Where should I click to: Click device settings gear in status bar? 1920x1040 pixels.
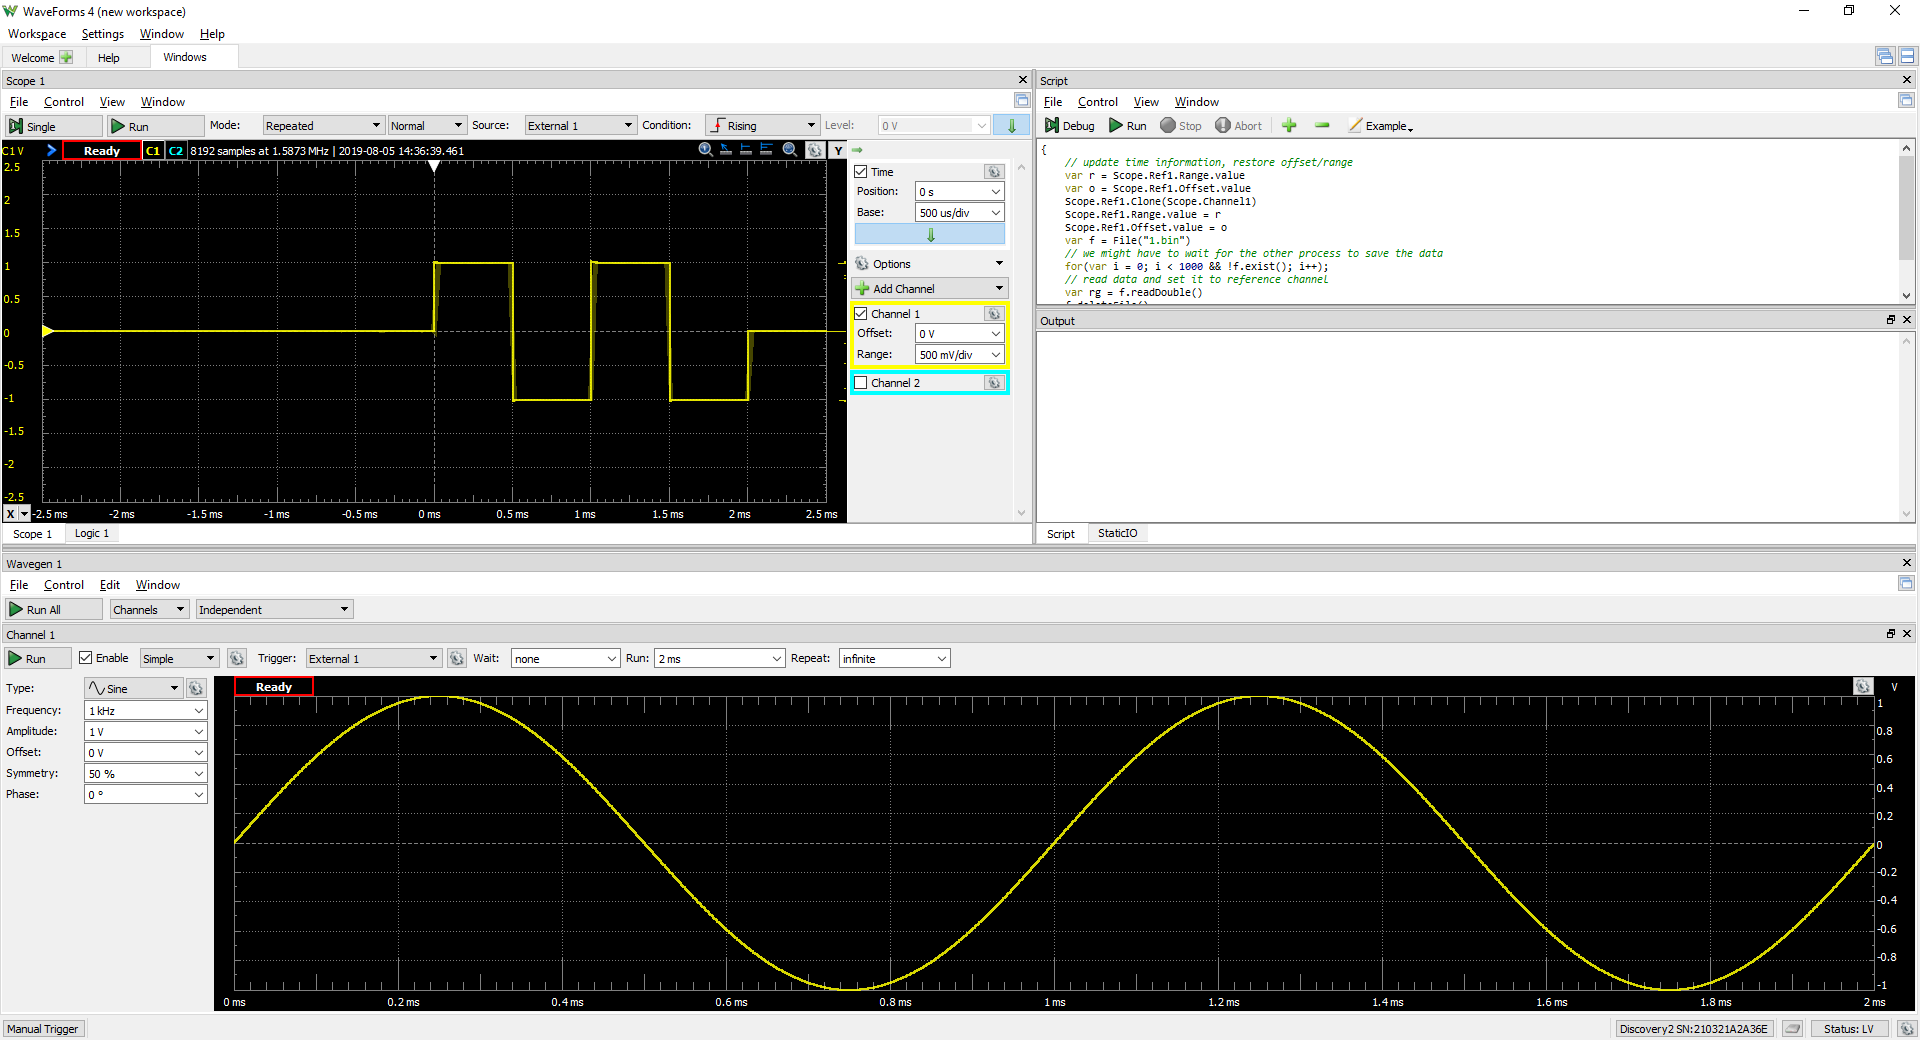coord(1907,1029)
